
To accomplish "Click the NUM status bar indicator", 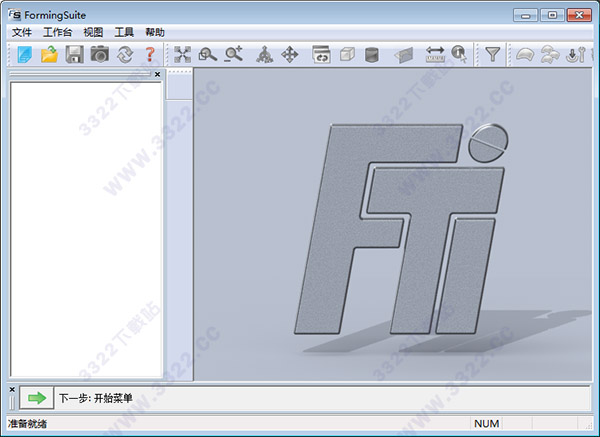I will 486,424.
